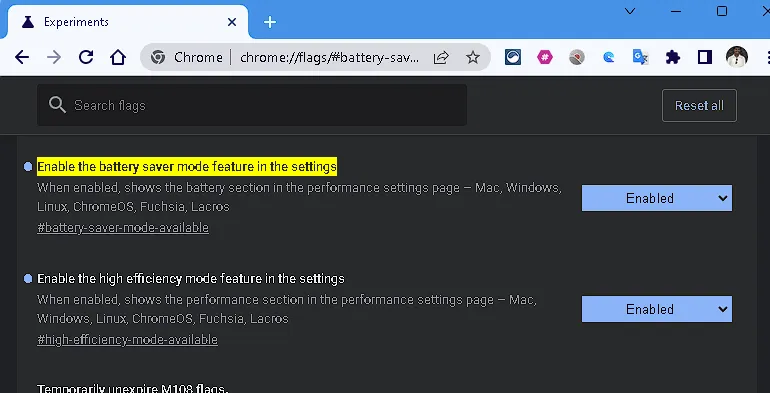Click the pink hashtag extension icon
The width and height of the screenshot is (770, 393).
click(x=545, y=57)
